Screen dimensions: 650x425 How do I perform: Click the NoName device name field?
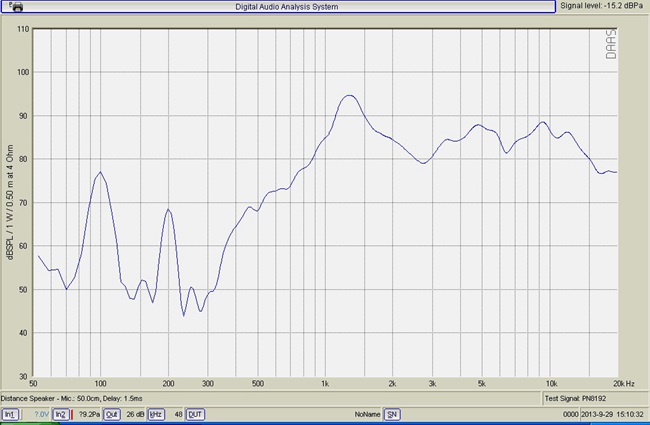(x=367, y=414)
